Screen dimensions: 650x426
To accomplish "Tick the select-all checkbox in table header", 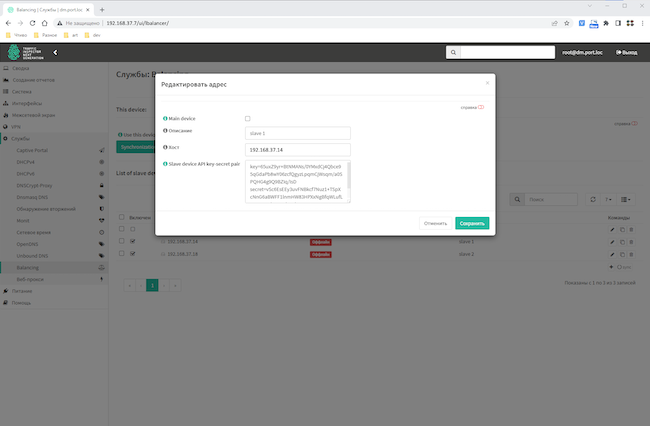I will (x=121, y=217).
